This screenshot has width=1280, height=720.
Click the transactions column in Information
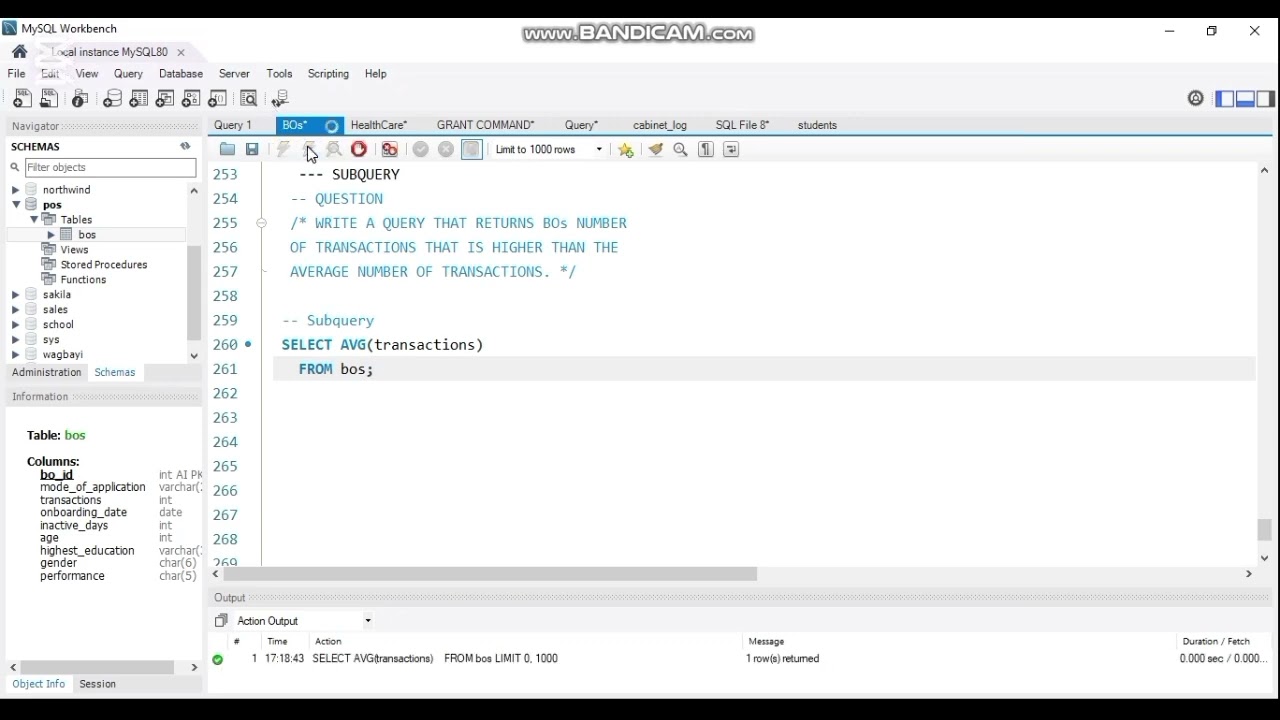coord(70,500)
